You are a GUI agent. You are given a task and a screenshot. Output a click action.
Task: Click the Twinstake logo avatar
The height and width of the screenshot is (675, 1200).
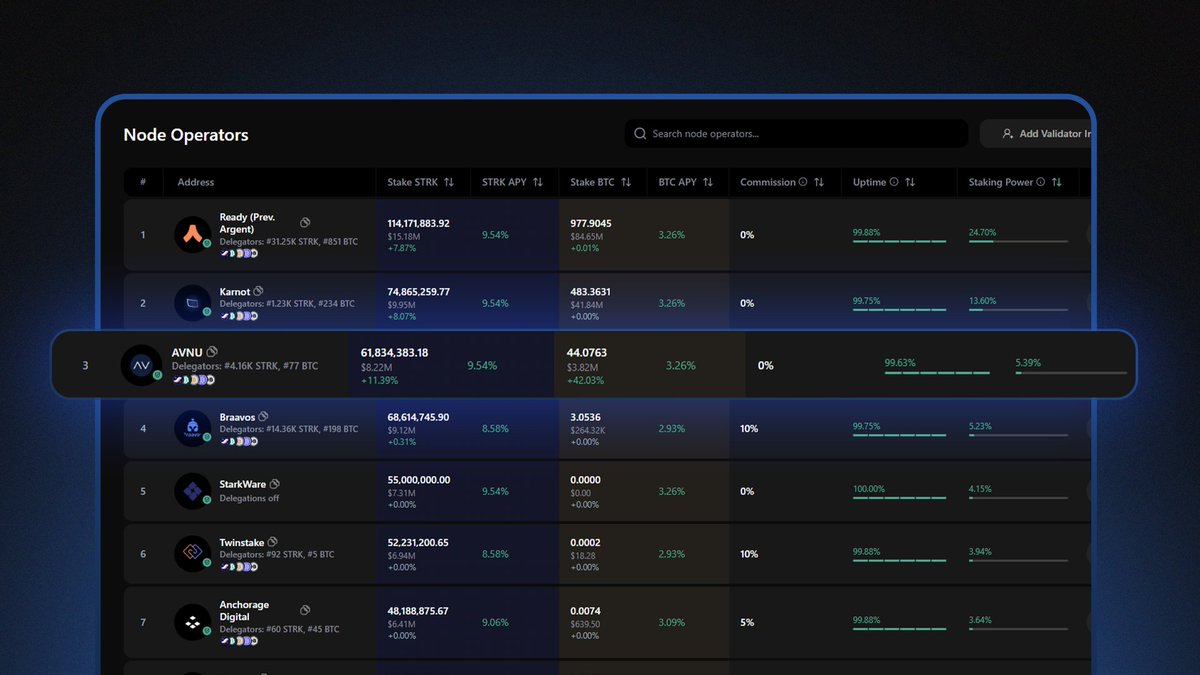point(192,554)
